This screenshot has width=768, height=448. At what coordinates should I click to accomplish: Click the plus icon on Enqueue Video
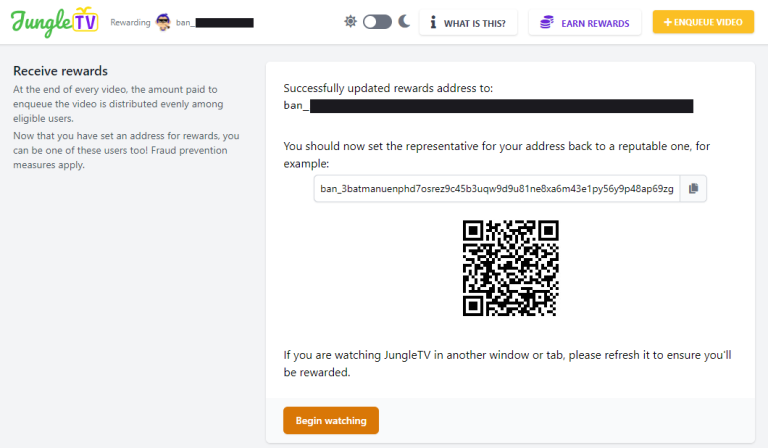(x=667, y=22)
